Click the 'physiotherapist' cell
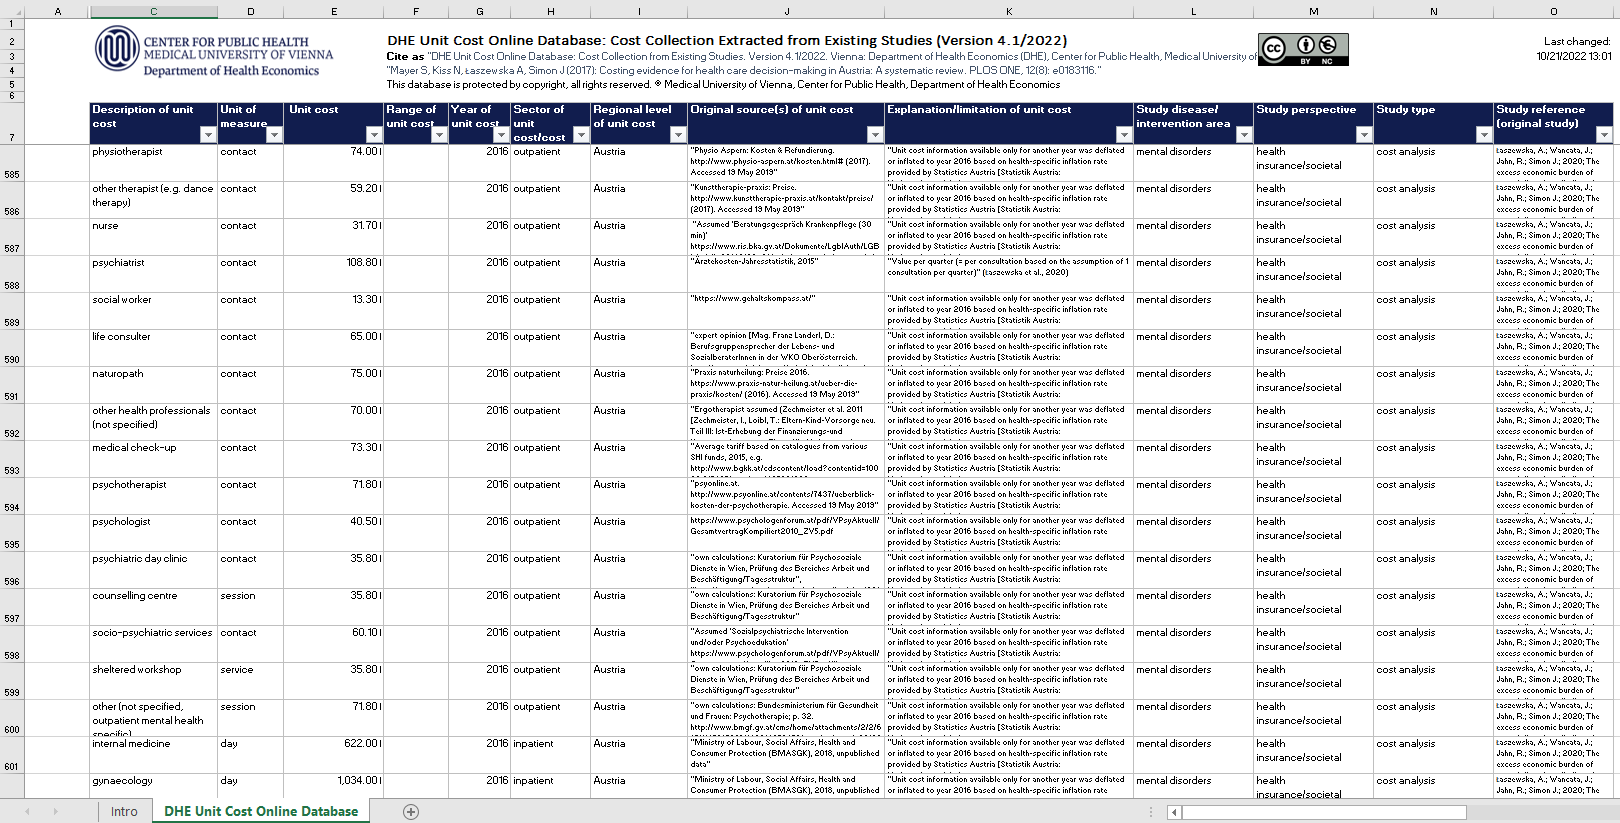 (153, 163)
